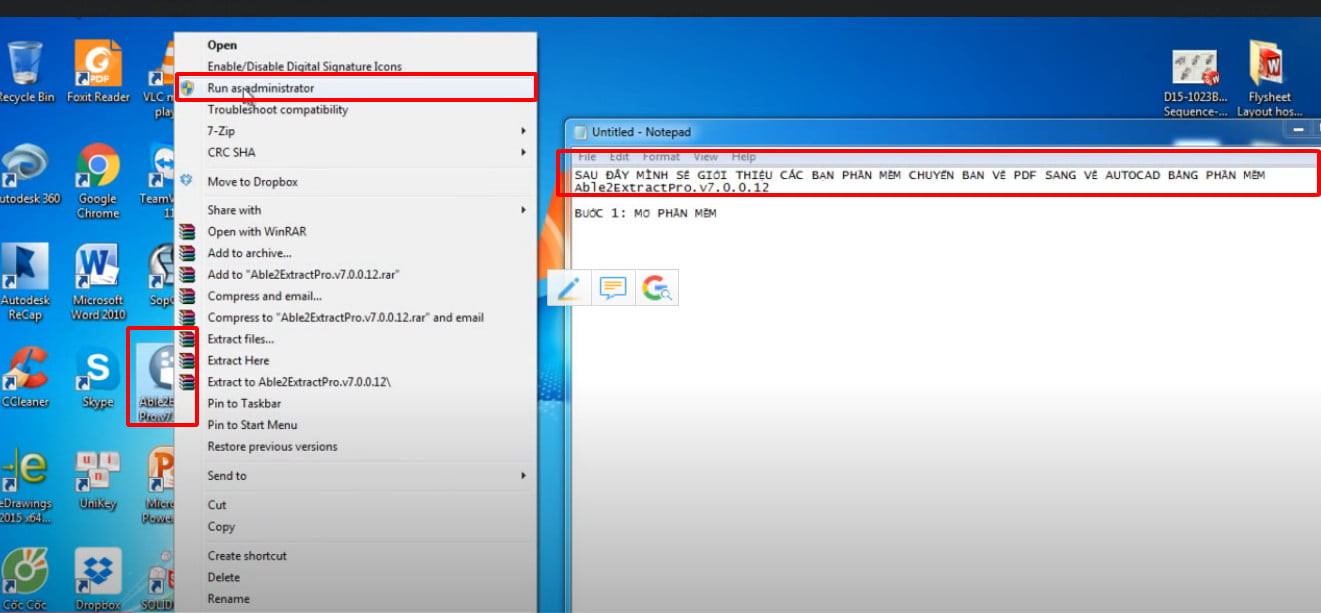Open Microsoft Word 2010 shortcut
This screenshot has height=613, width=1321.
pos(98,272)
